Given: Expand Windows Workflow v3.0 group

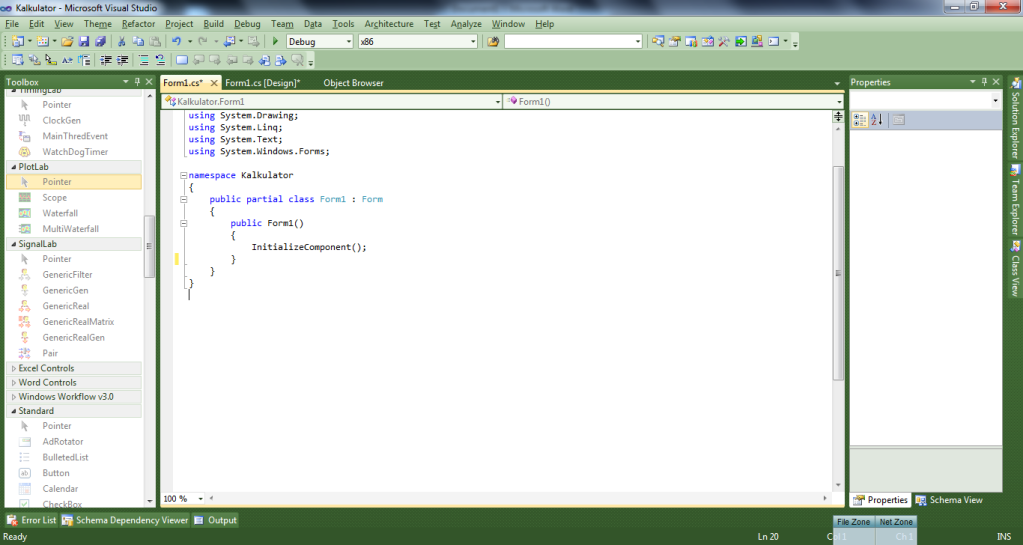Looking at the screenshot, I should [14, 397].
